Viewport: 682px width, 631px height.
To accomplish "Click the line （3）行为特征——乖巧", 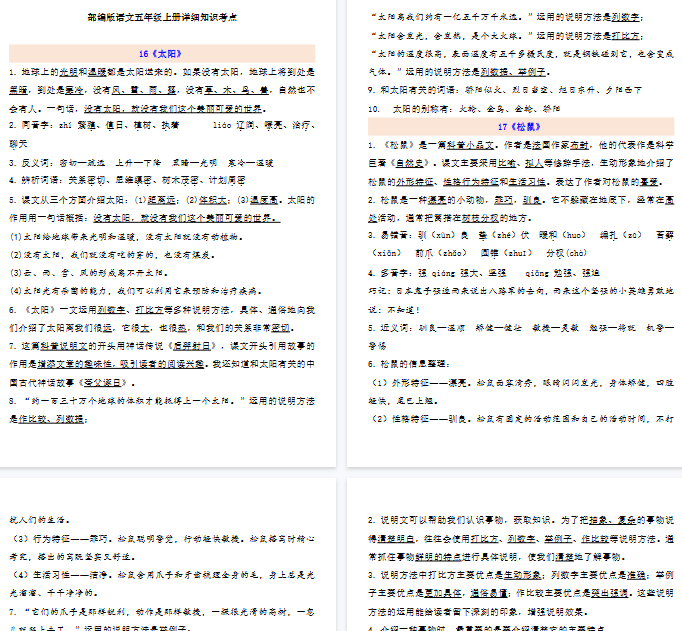I will click(162, 539).
